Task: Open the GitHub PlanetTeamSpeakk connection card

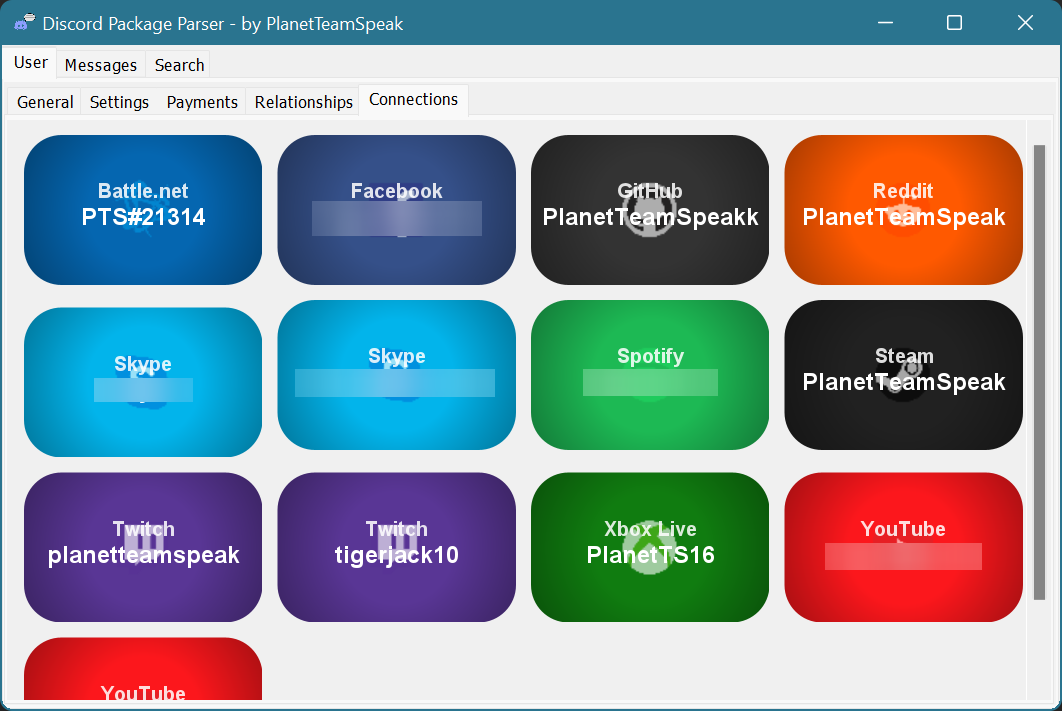Action: [650, 210]
